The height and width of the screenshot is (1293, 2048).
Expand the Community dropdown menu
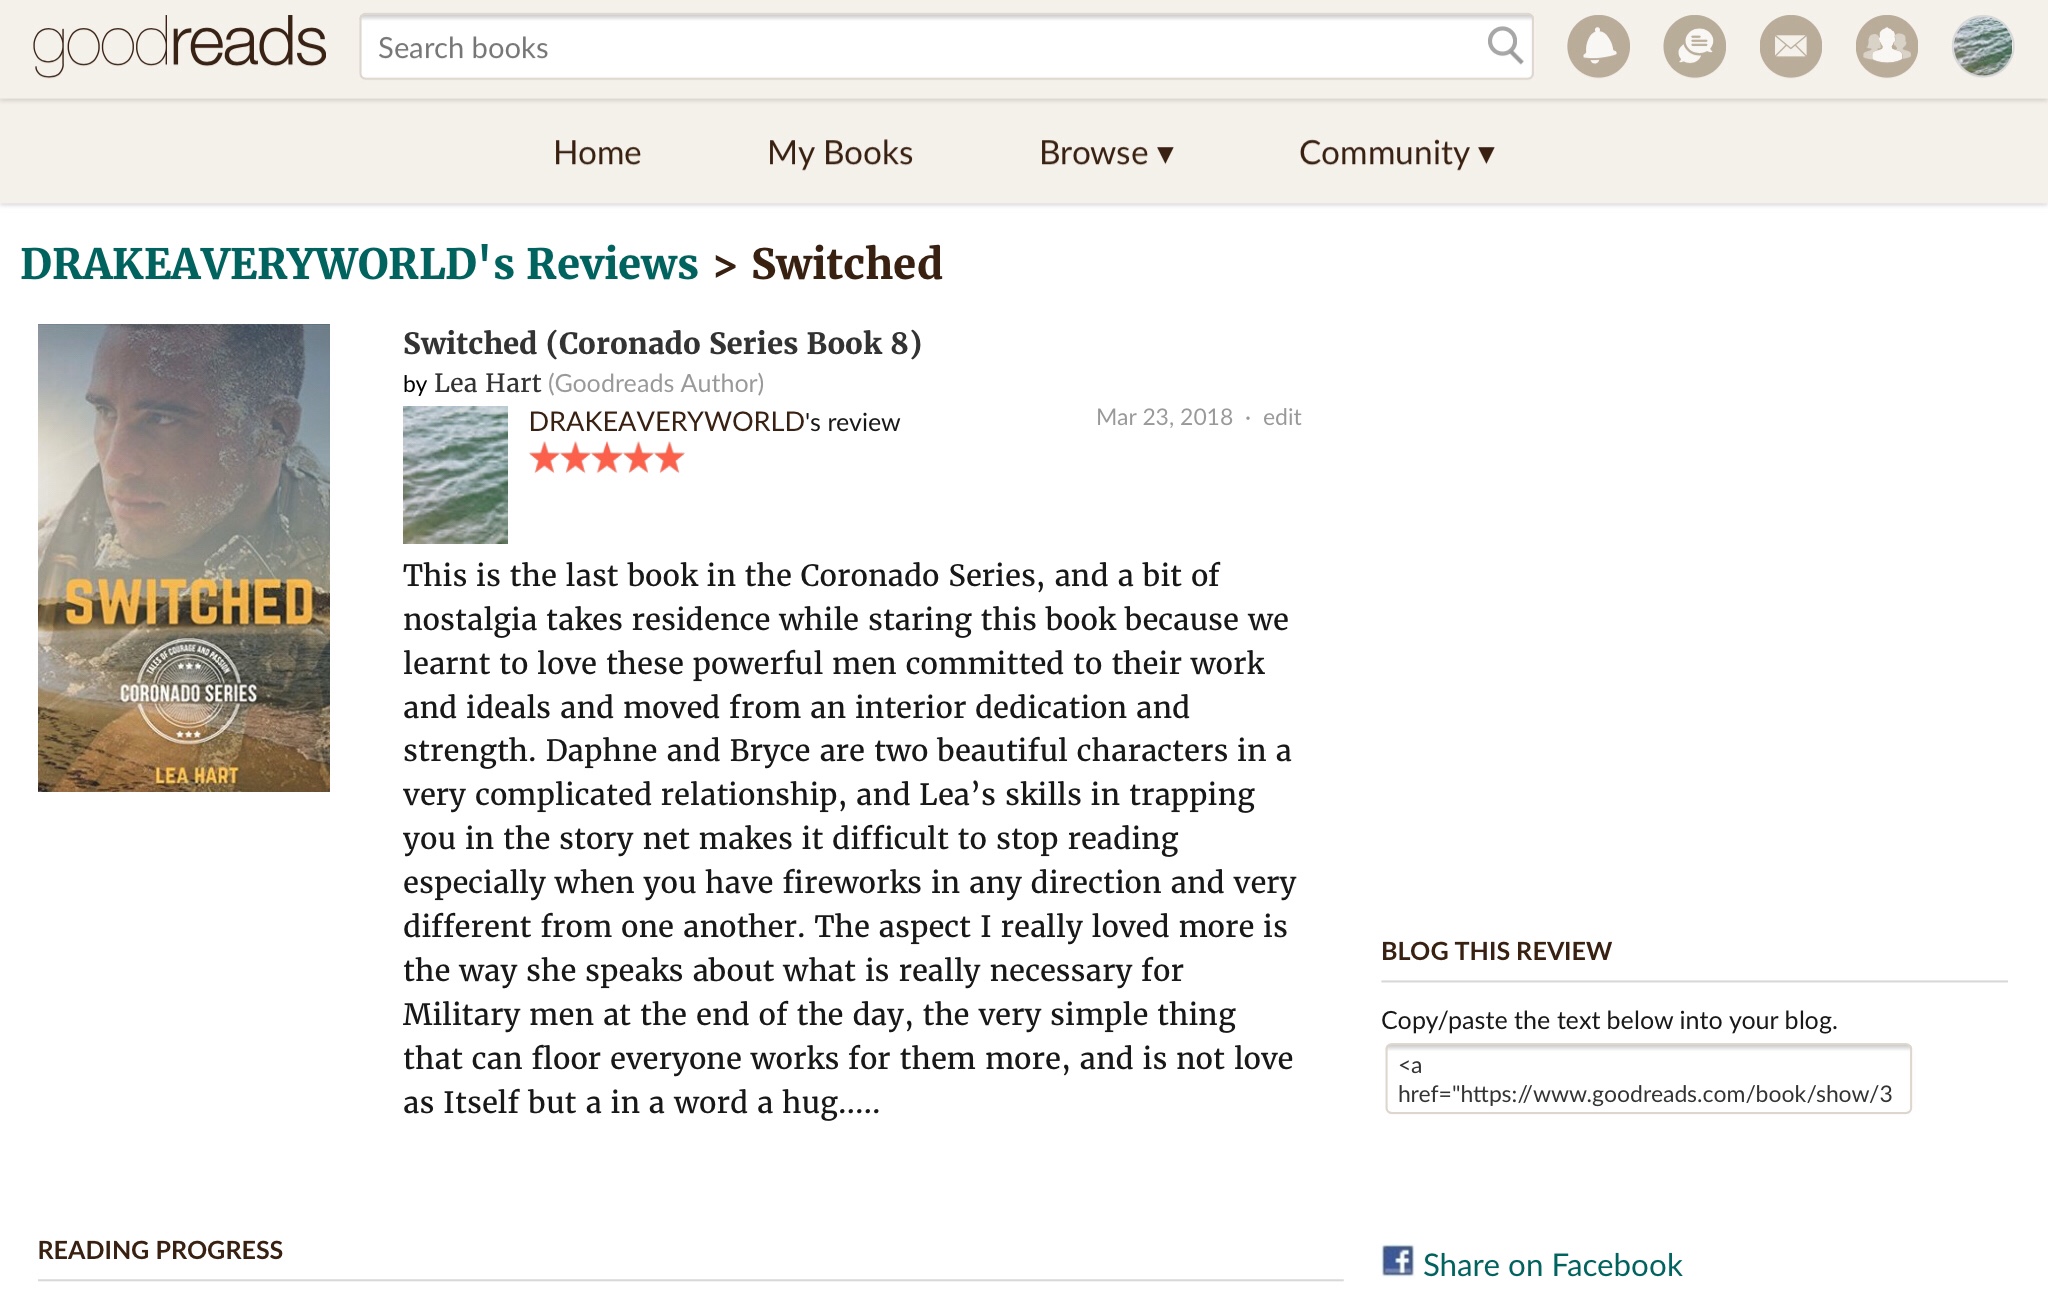(x=1396, y=153)
